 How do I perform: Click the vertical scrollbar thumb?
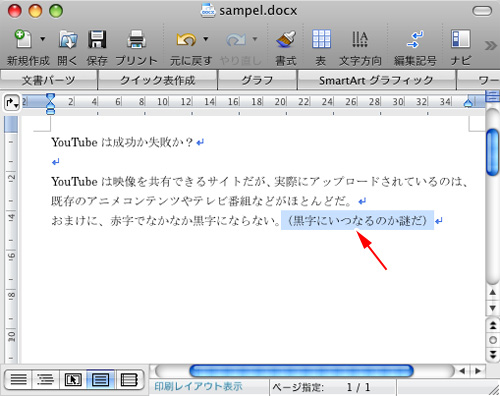click(x=492, y=152)
